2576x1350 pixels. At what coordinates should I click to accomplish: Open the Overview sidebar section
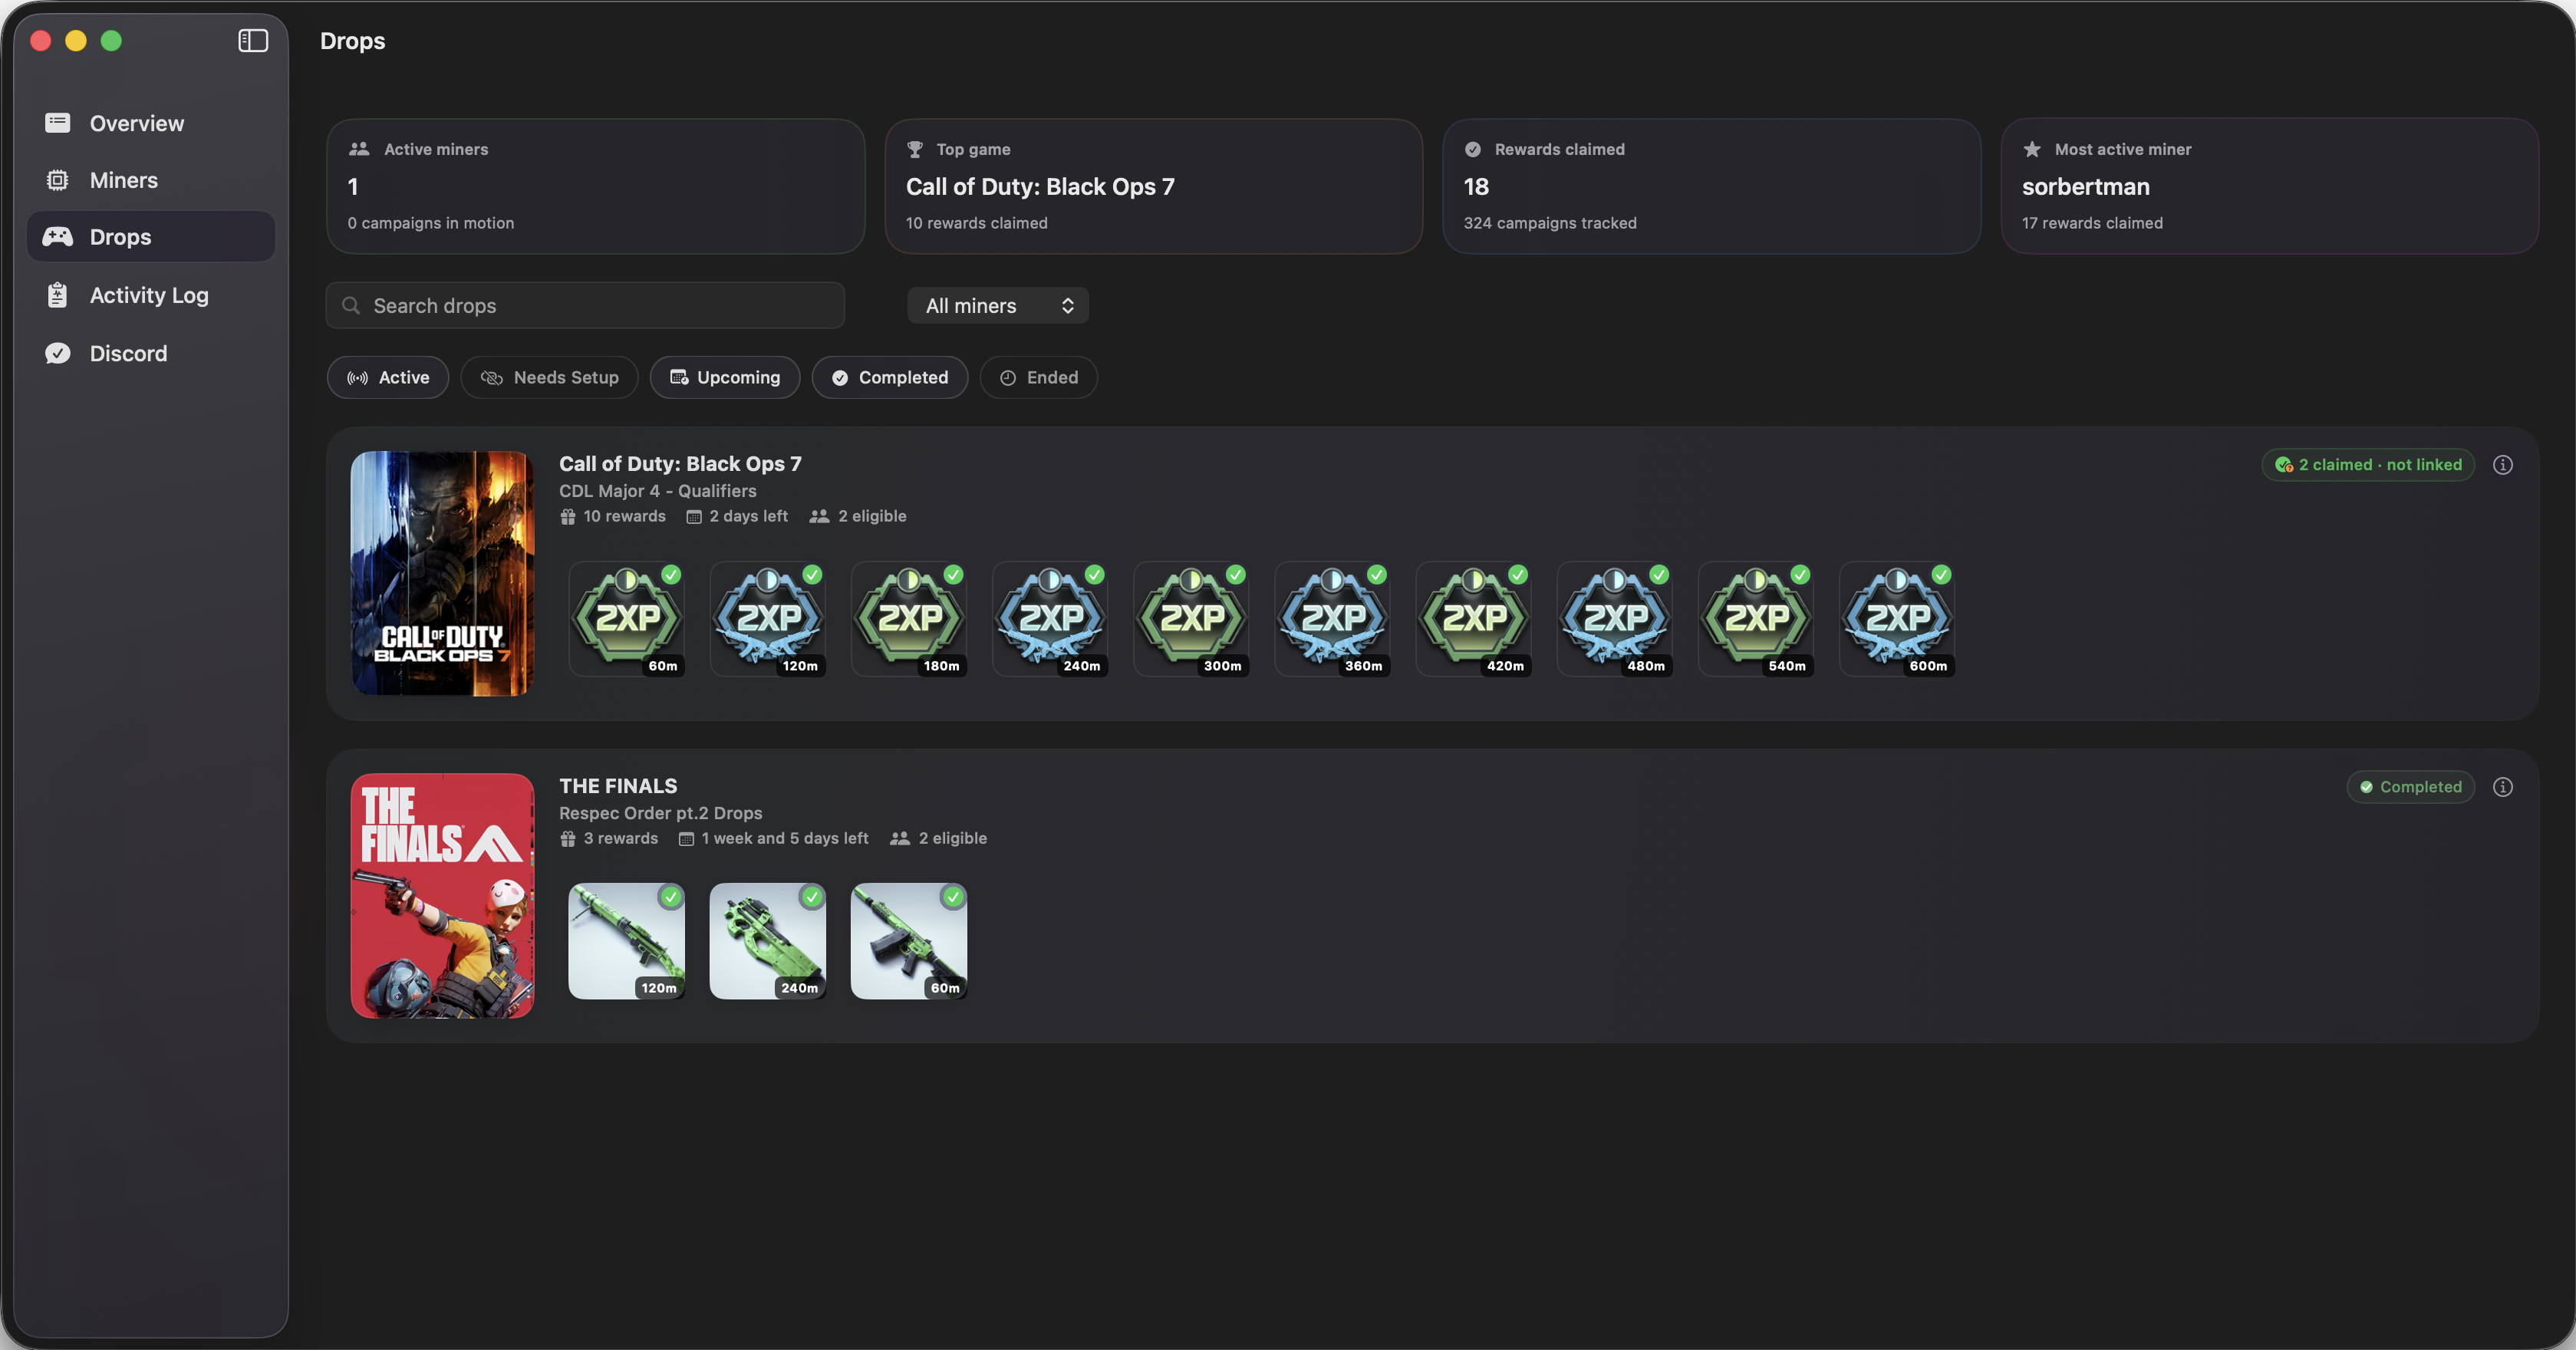coord(150,123)
